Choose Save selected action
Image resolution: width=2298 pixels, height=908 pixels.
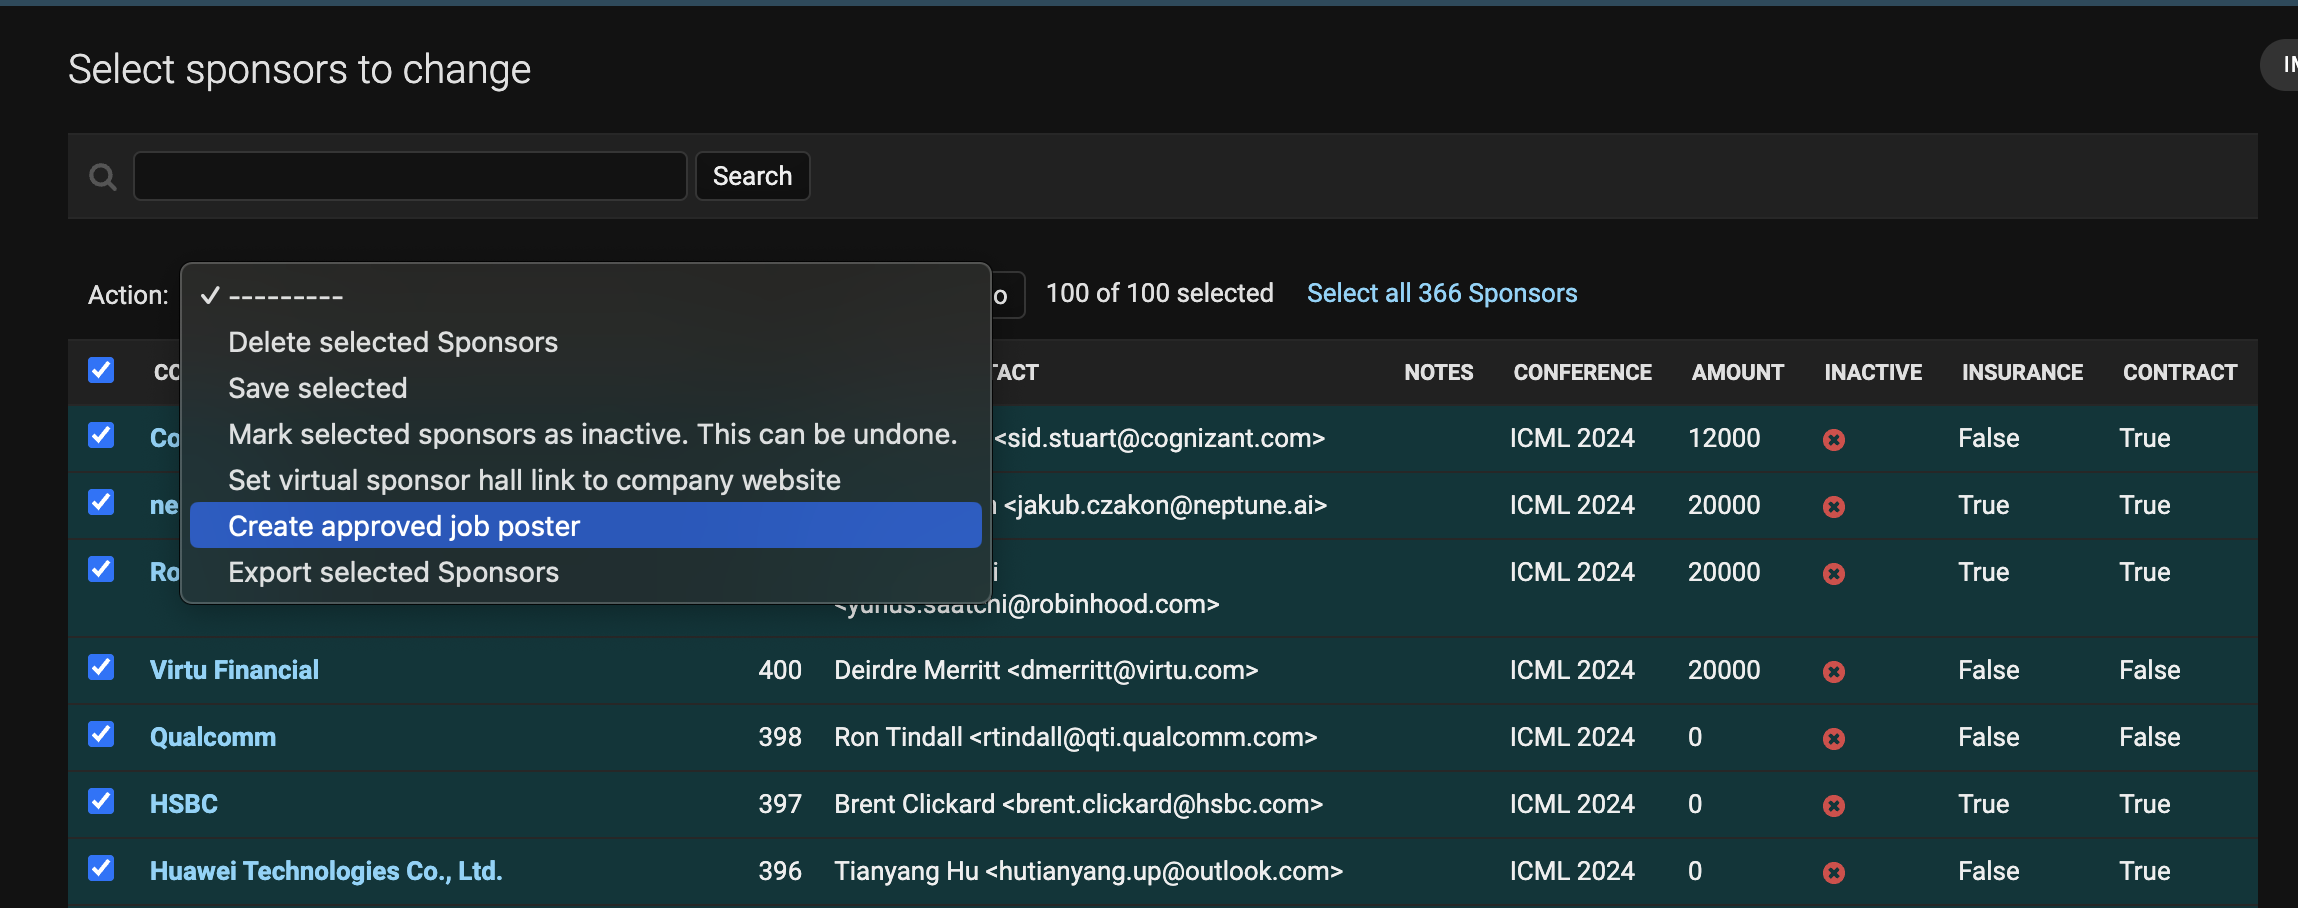coord(586,388)
